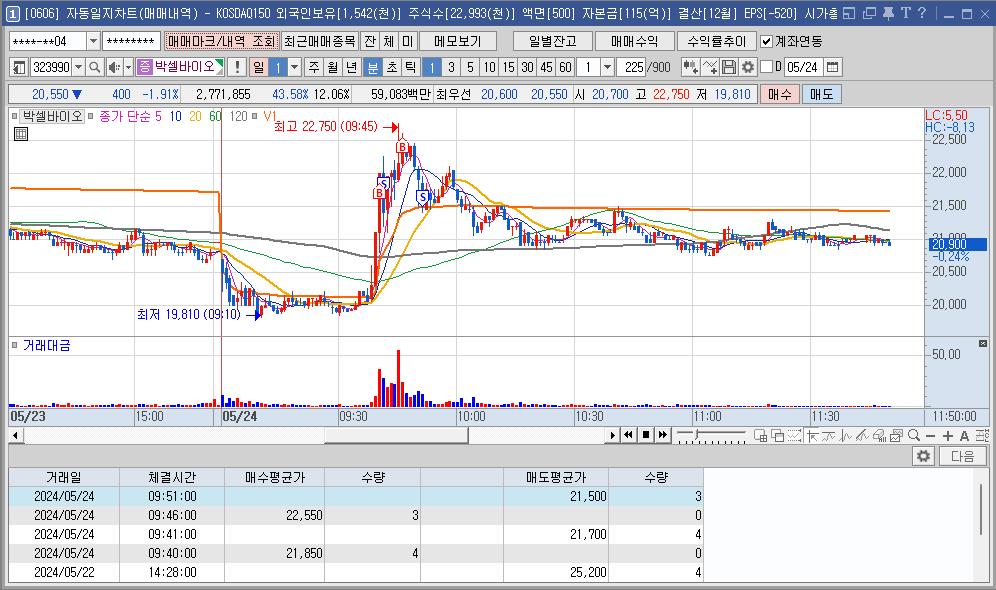Toggle the D date checkbox
The height and width of the screenshot is (590, 996).
[x=767, y=66]
